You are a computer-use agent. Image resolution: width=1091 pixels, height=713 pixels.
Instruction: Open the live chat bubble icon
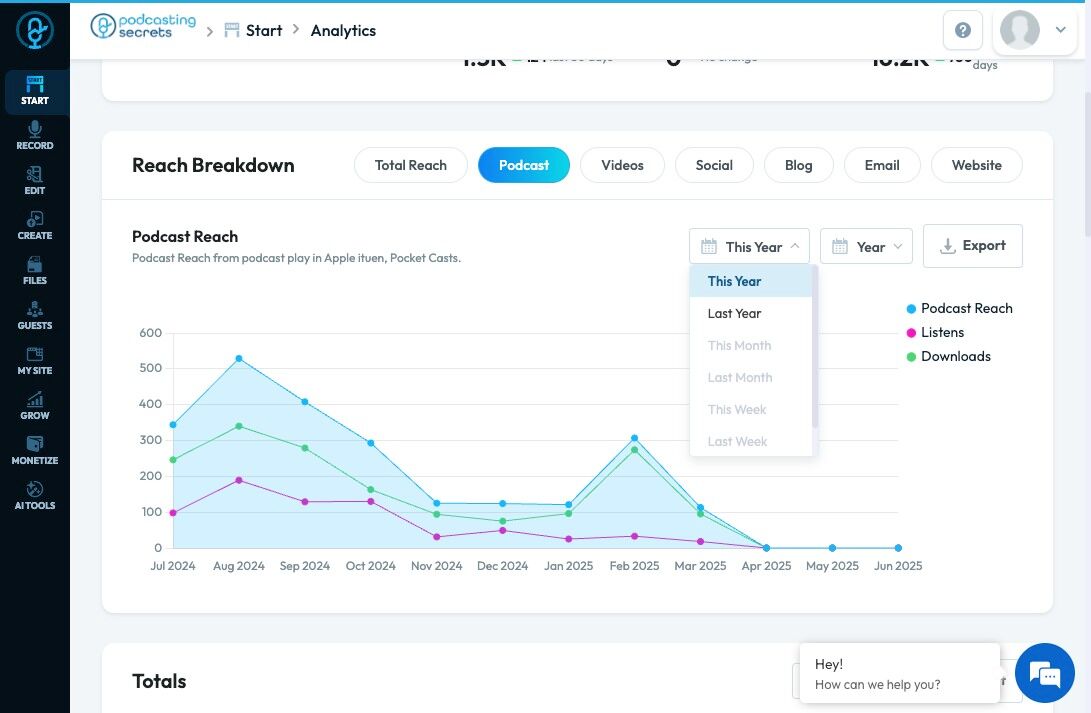[x=1044, y=673]
